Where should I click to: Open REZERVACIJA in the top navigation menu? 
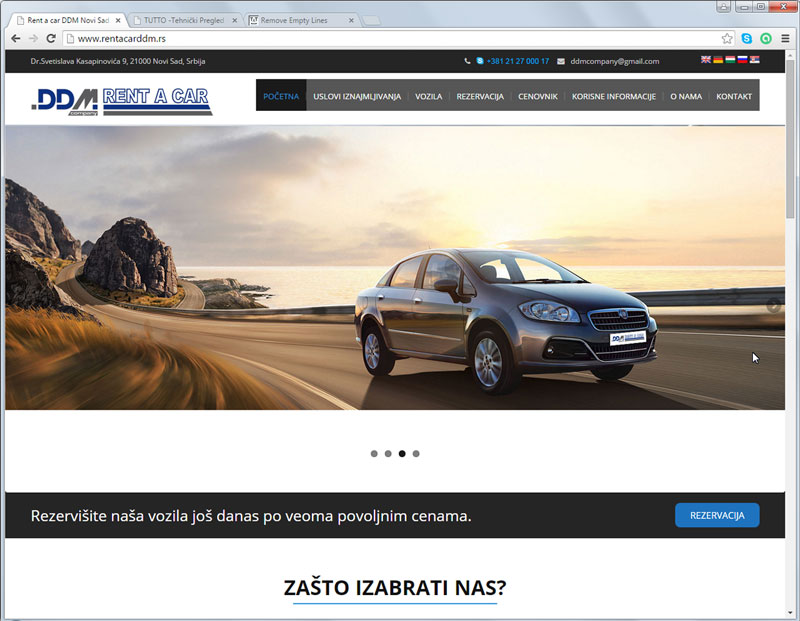point(480,96)
